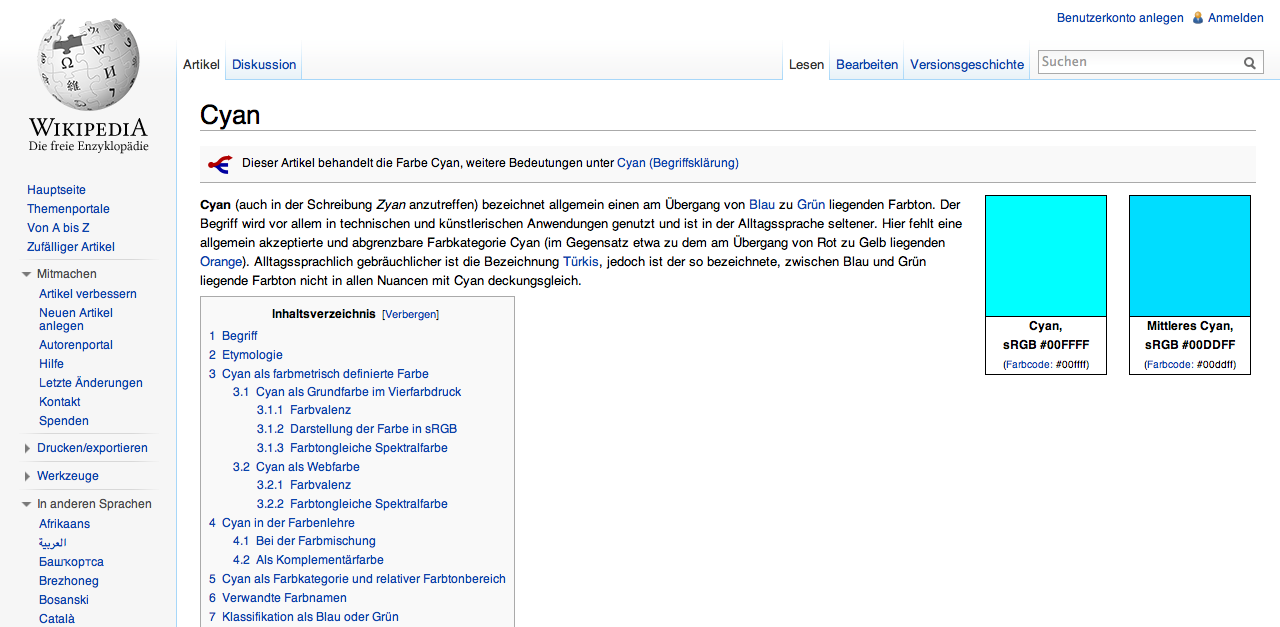Collapse the Mitmachen sidebar section

pyautogui.click(x=27, y=274)
